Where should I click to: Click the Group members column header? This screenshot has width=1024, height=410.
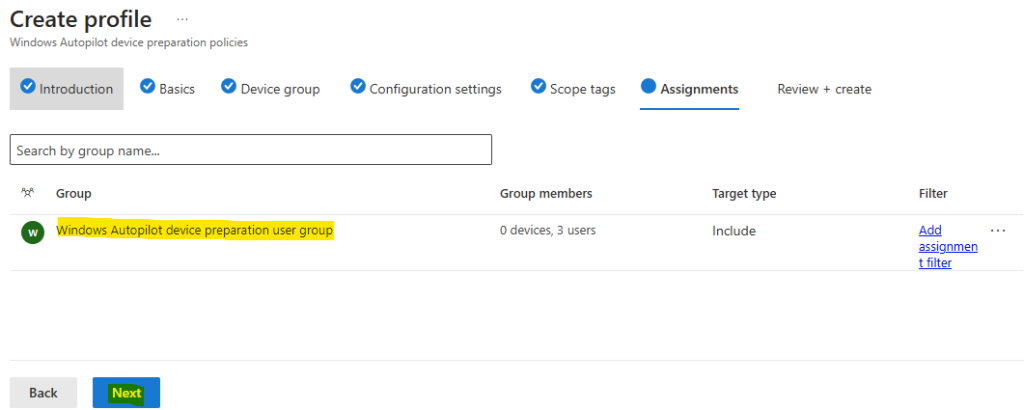546,193
